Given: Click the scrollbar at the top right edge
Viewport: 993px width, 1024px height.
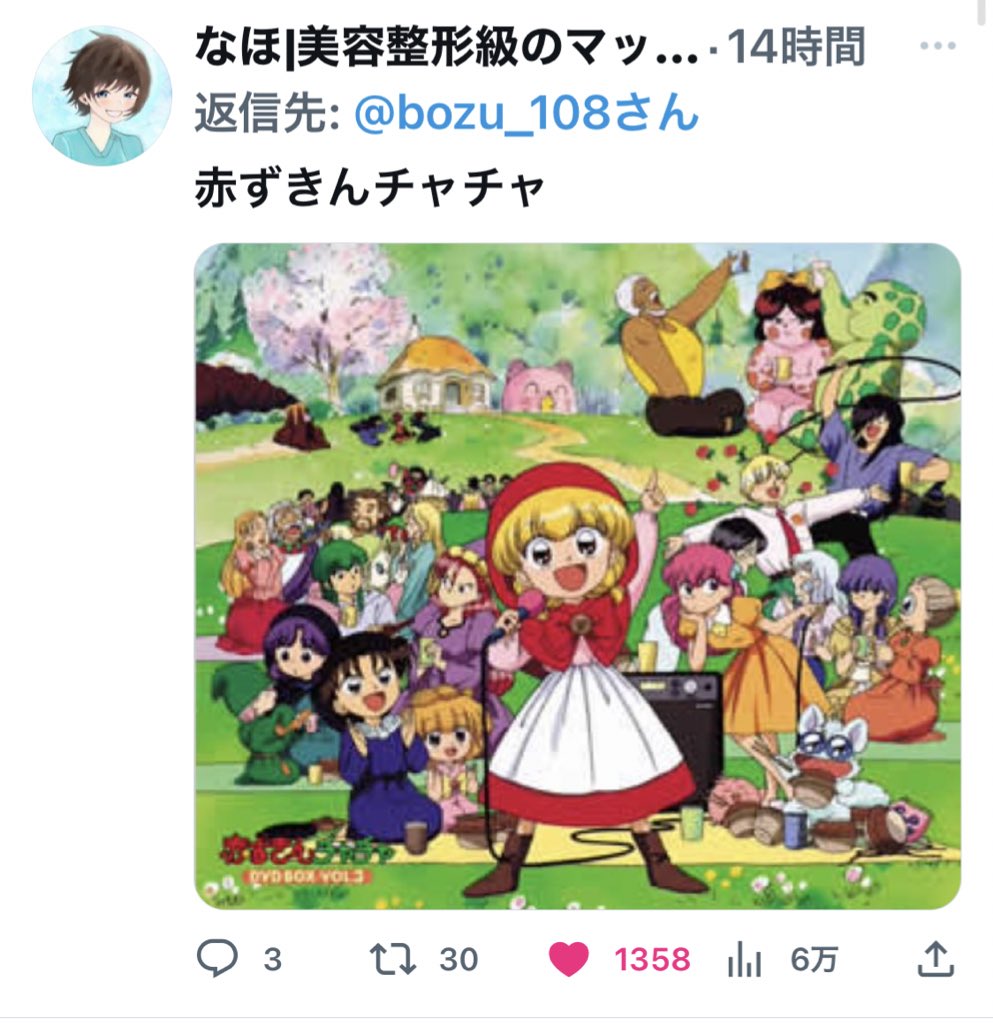Looking at the screenshot, I should point(980,13).
